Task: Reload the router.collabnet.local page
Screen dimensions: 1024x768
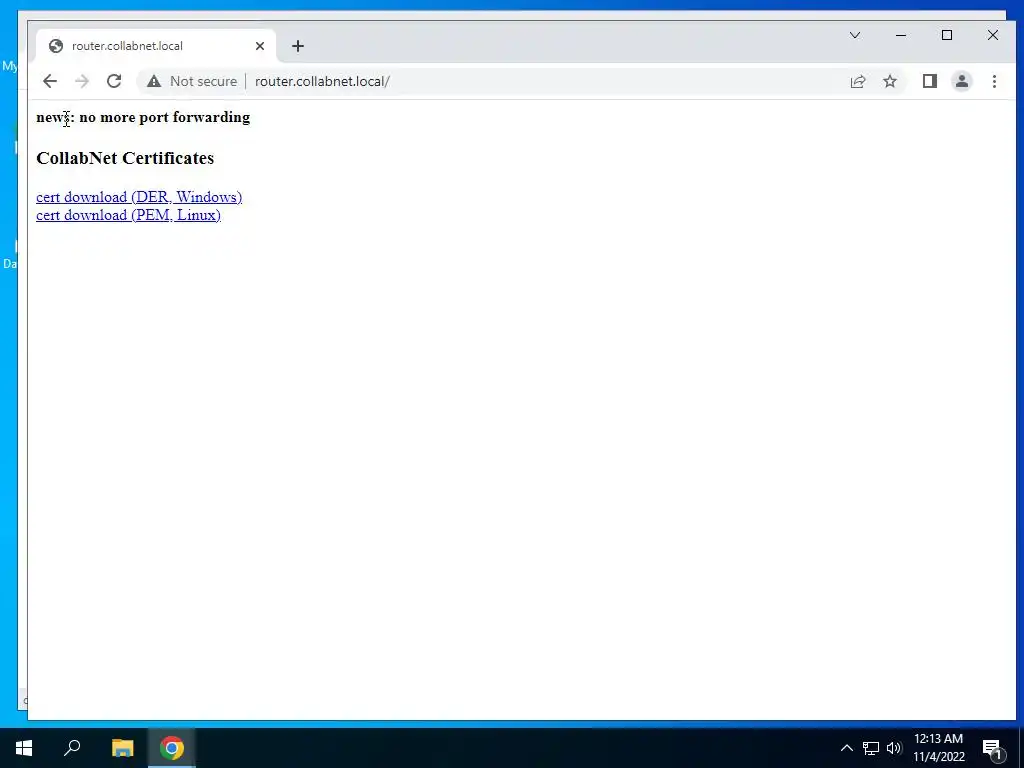Action: 114,81
